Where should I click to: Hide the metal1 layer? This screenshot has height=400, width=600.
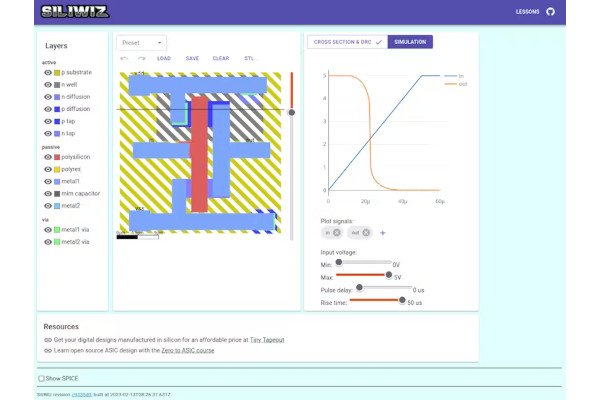pos(48,181)
